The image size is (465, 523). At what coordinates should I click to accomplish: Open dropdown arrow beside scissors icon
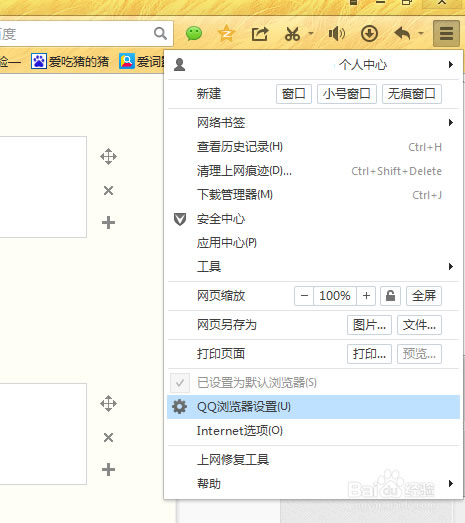point(311,33)
